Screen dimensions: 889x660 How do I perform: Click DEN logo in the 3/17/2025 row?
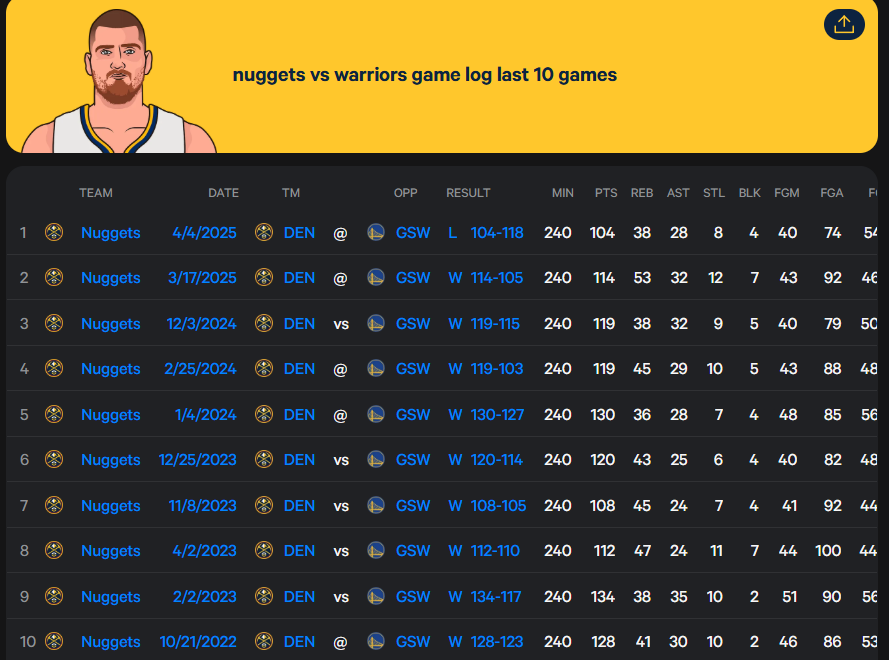(264, 277)
